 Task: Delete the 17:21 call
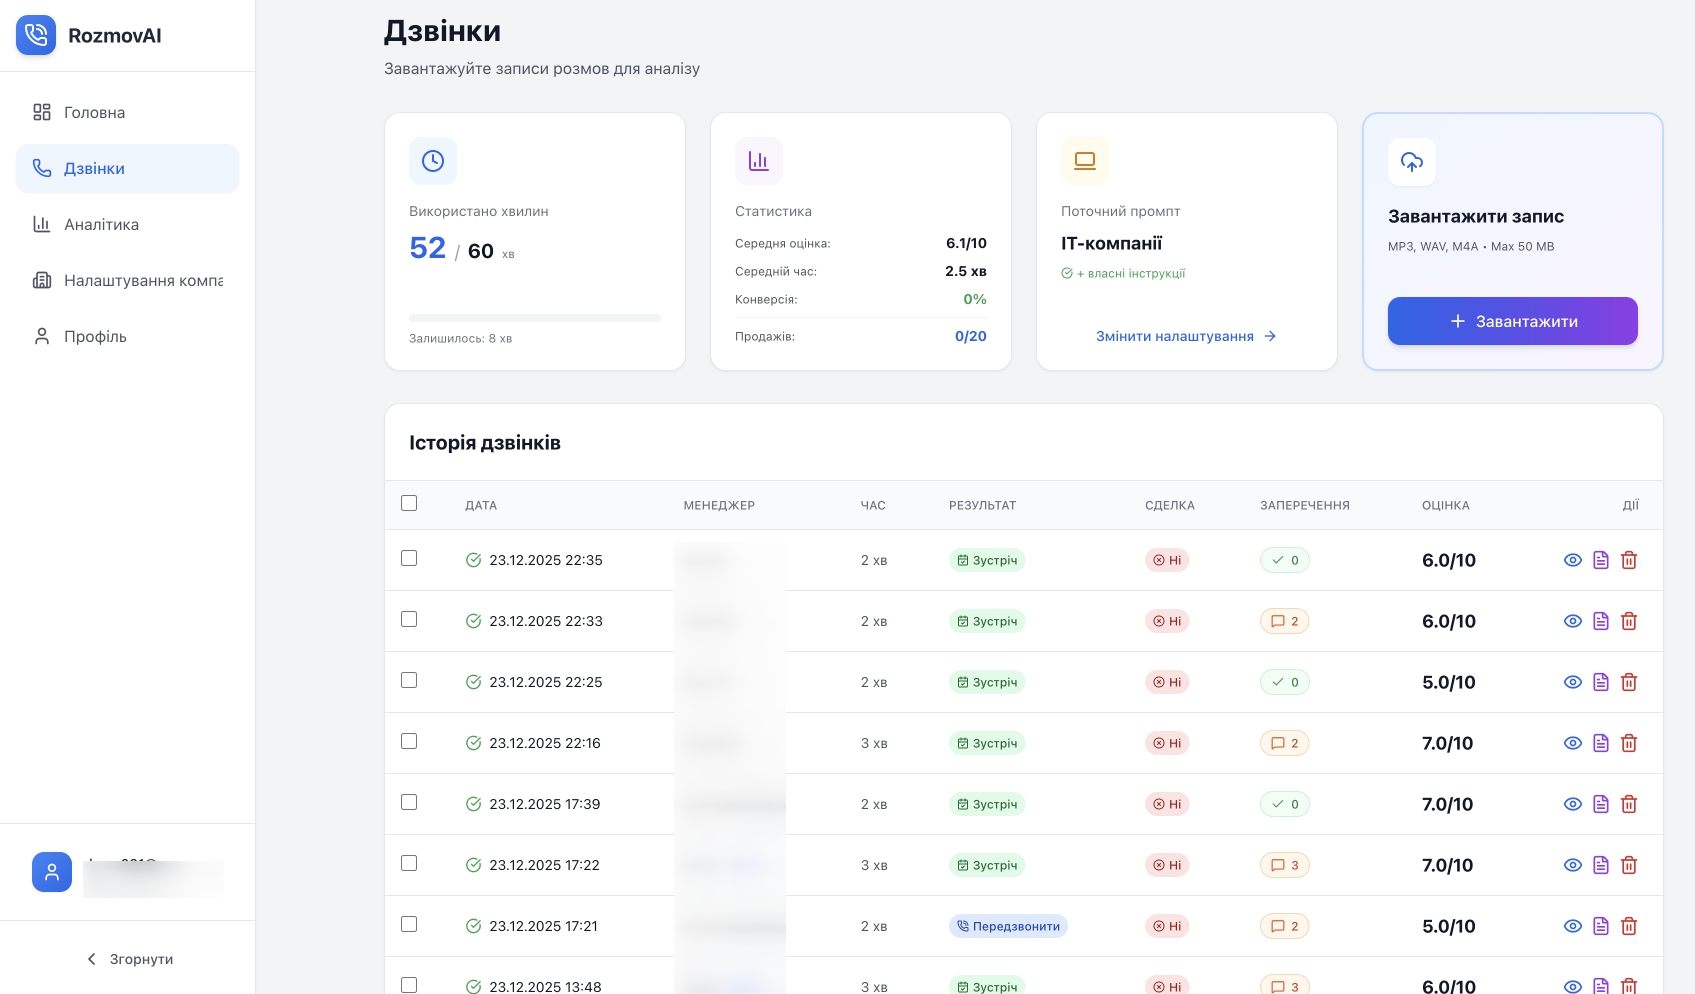pyautogui.click(x=1629, y=926)
